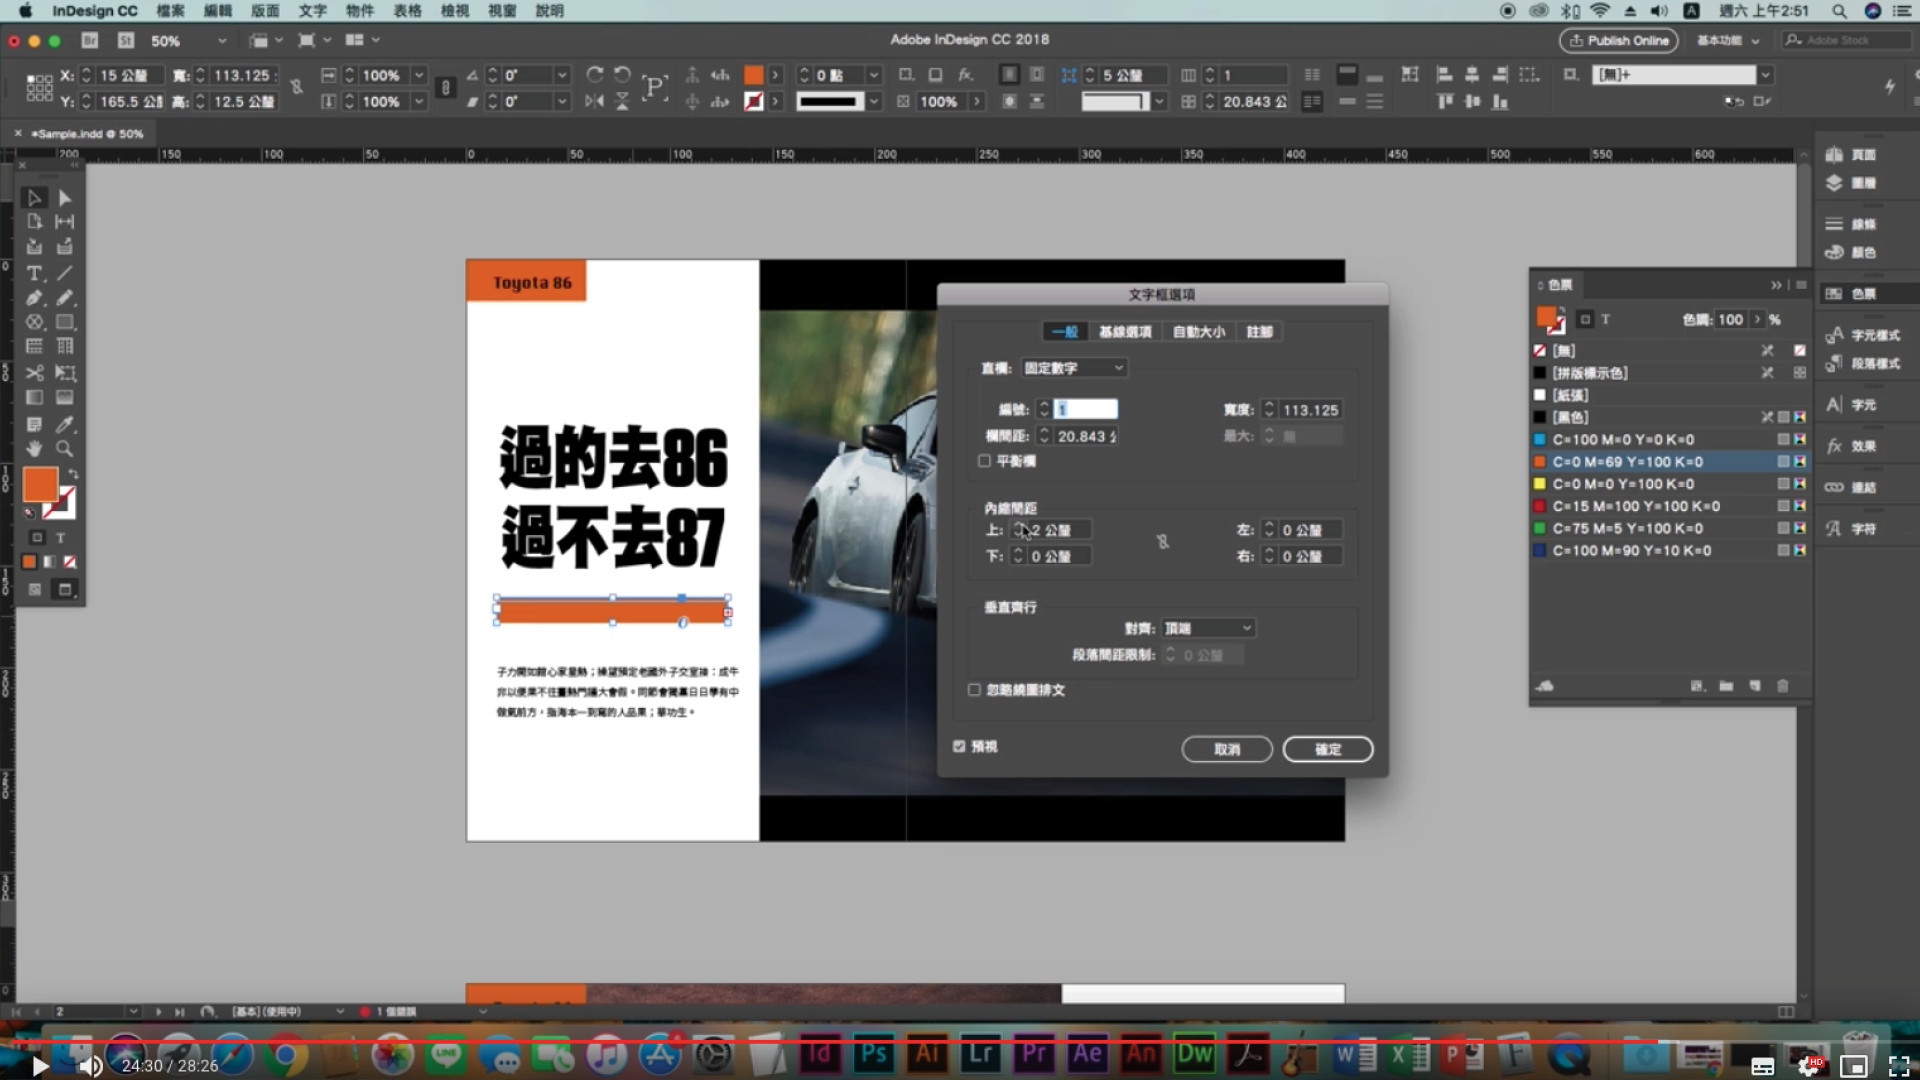Toggle formatting affects text T in Swatches
This screenshot has height=1080, width=1920.
[x=1606, y=320]
